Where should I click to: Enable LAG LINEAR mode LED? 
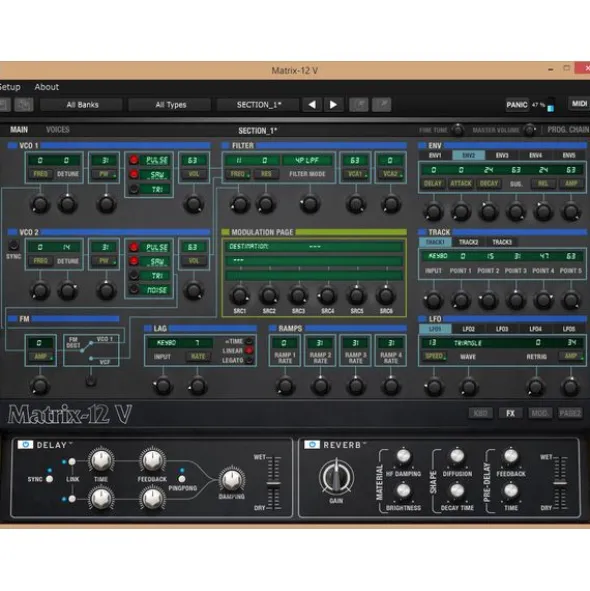pos(249,351)
